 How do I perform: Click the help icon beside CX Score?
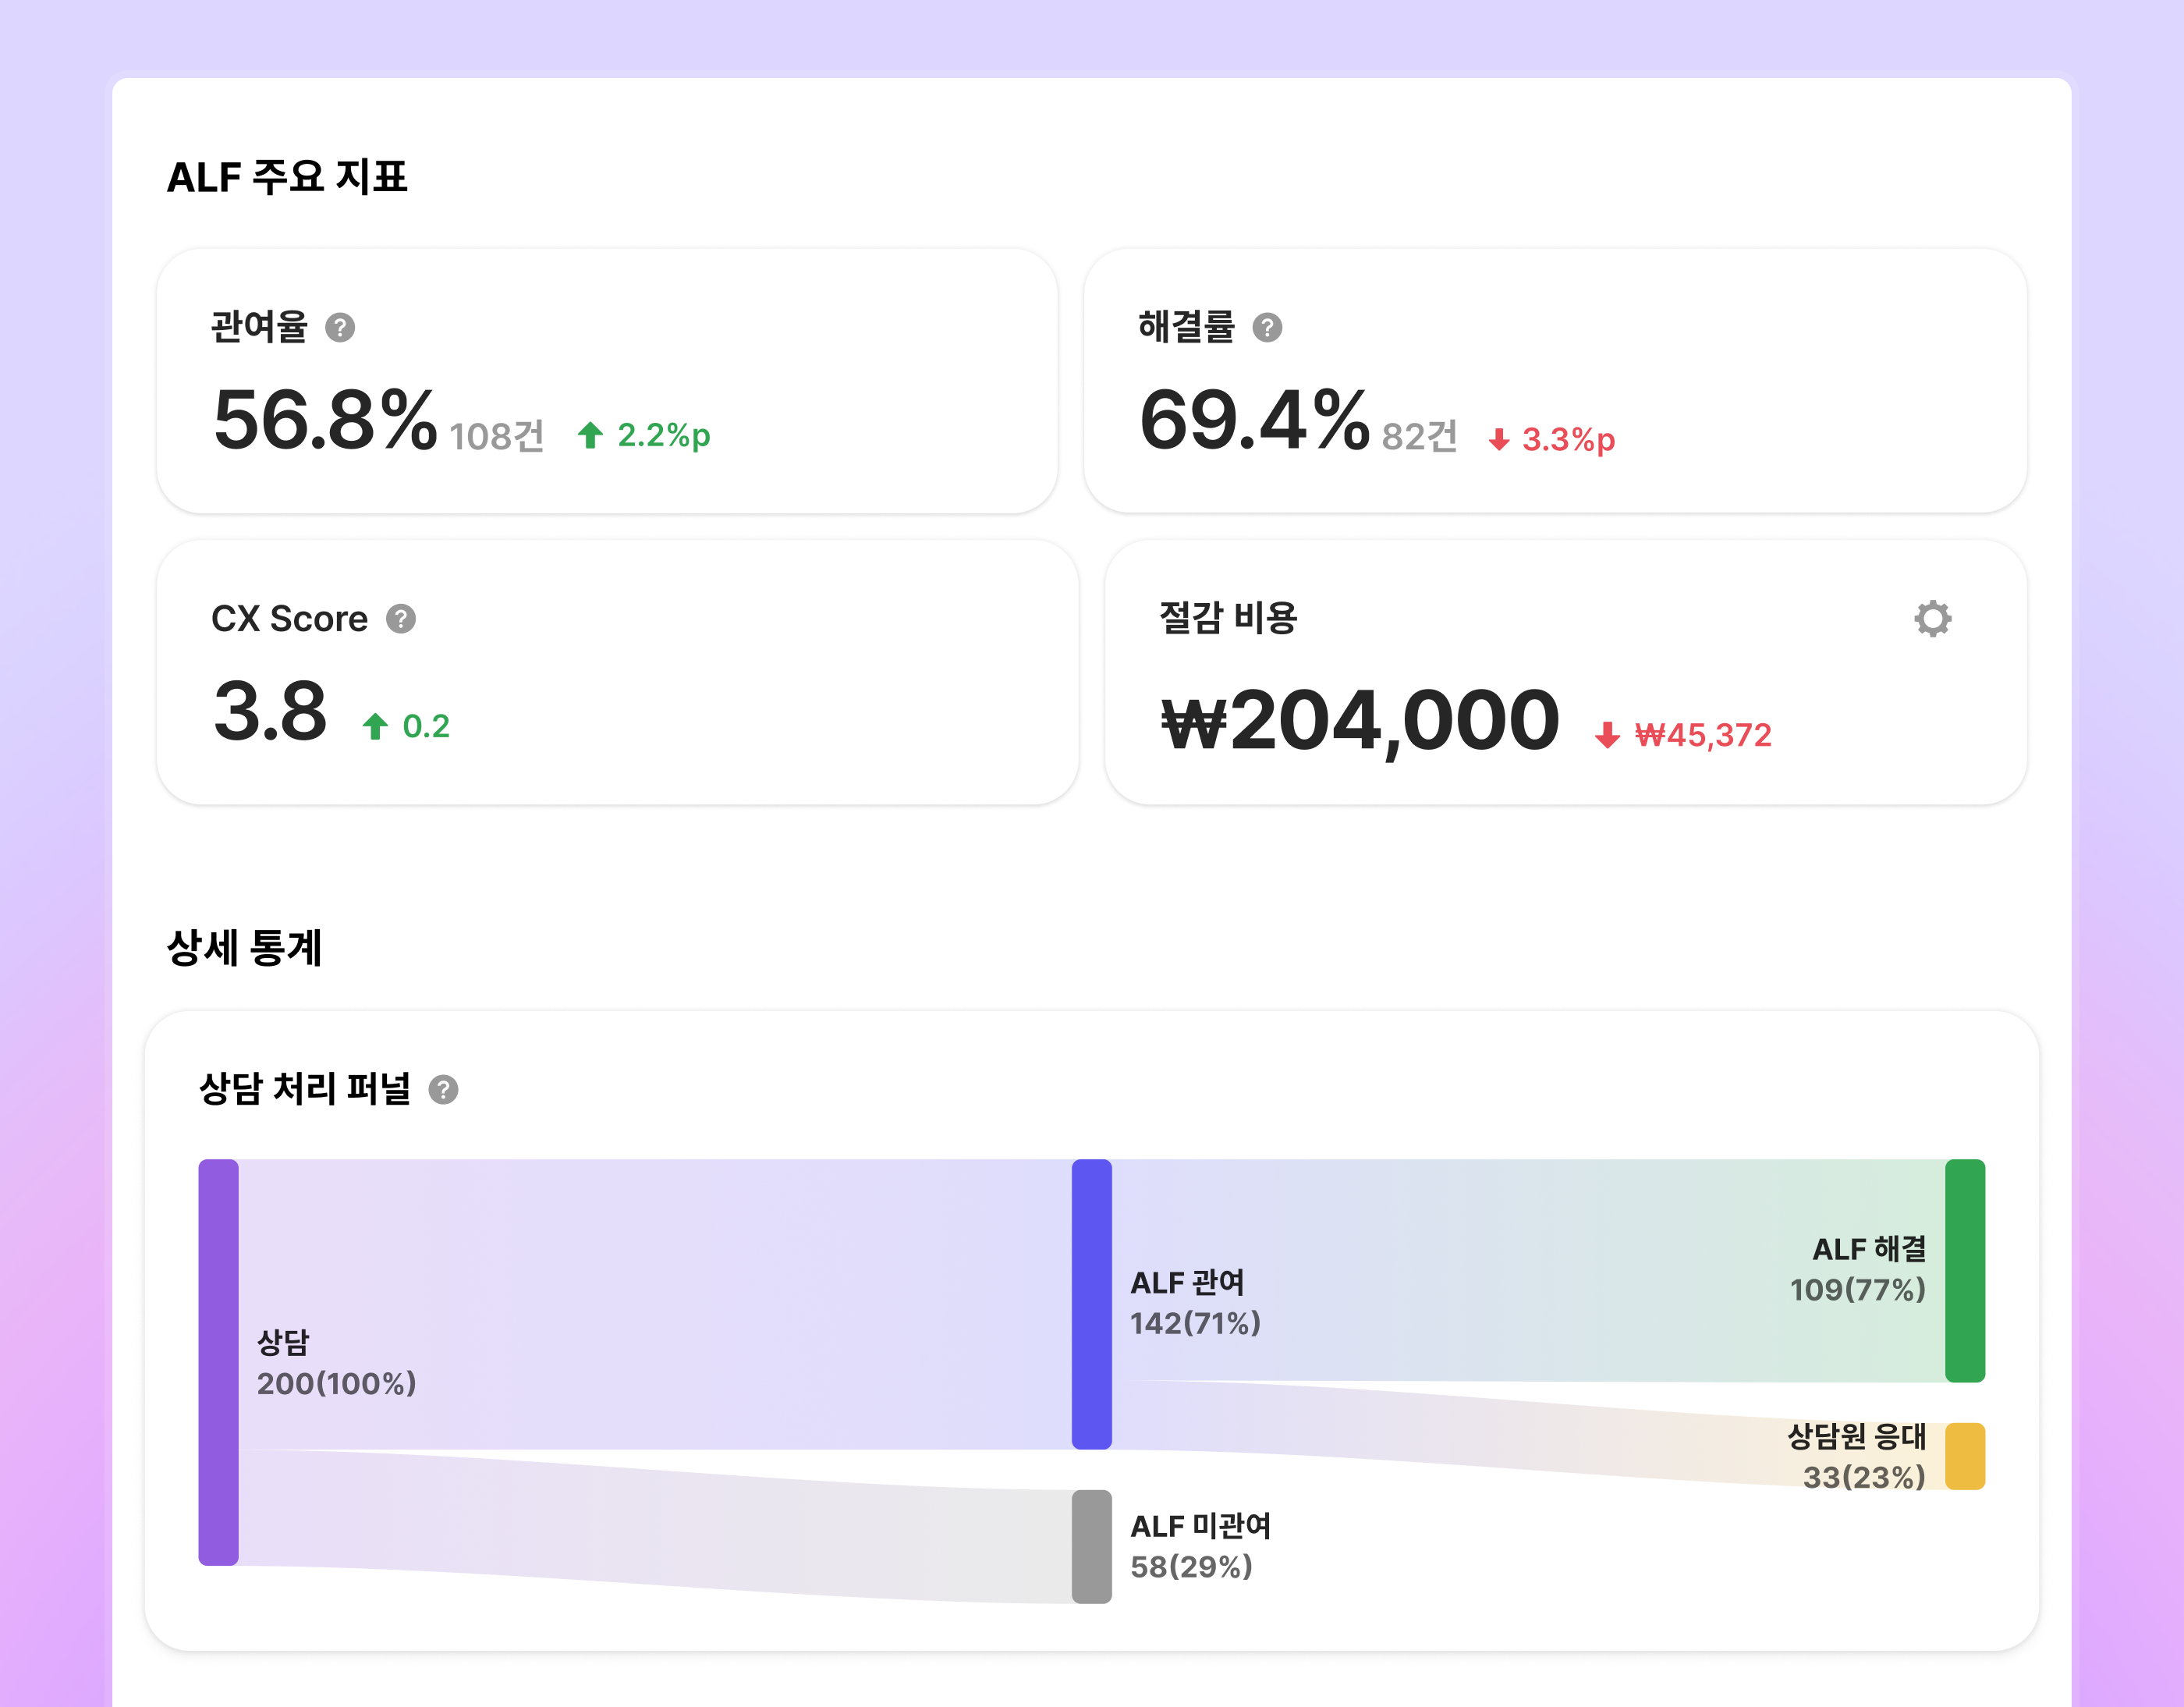tap(401, 619)
